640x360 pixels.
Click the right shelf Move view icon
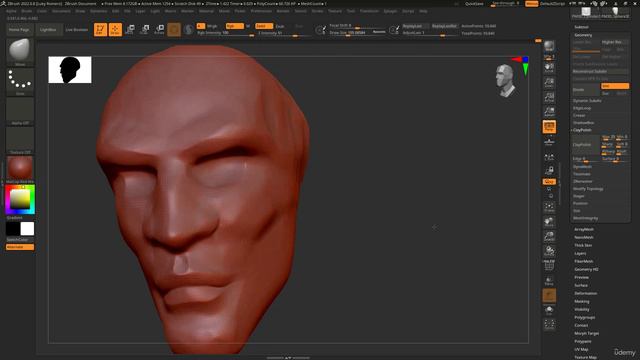[549, 222]
